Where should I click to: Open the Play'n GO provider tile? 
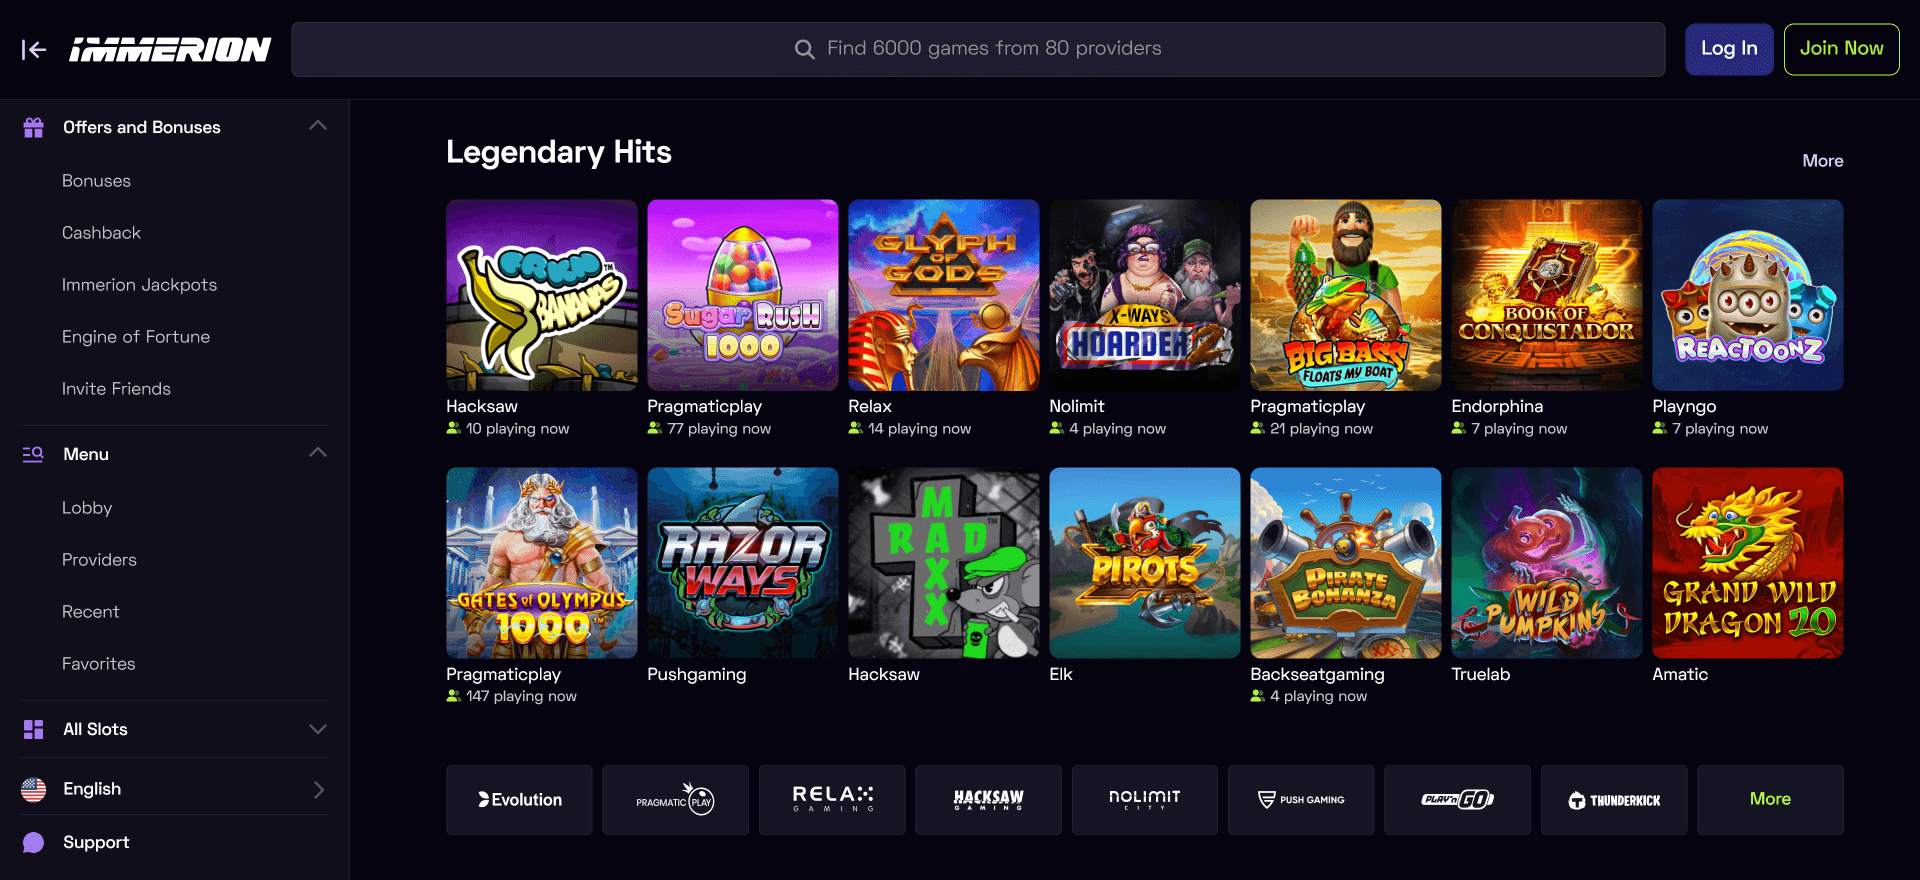[1457, 800]
